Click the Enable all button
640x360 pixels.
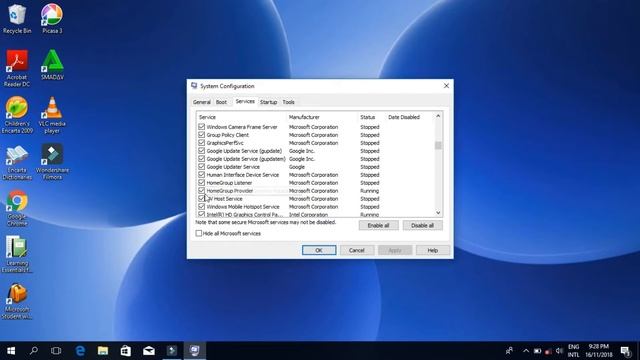click(x=378, y=225)
